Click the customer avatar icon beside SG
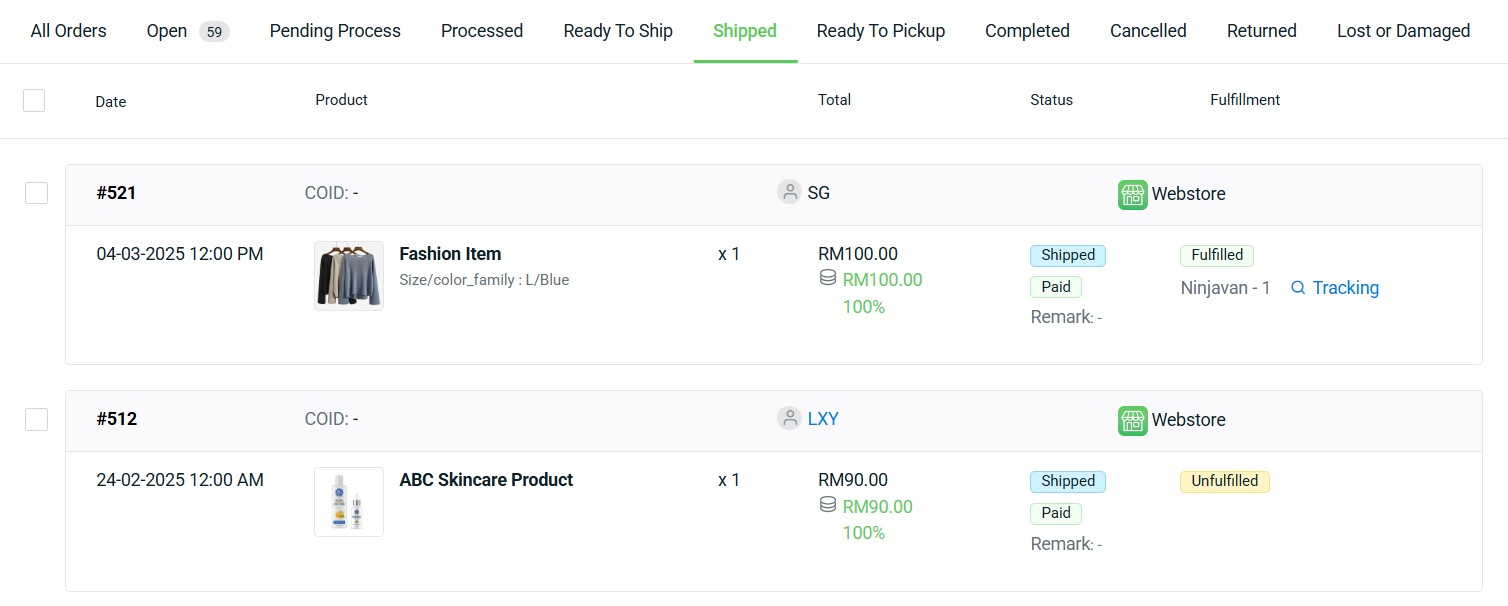 click(789, 192)
